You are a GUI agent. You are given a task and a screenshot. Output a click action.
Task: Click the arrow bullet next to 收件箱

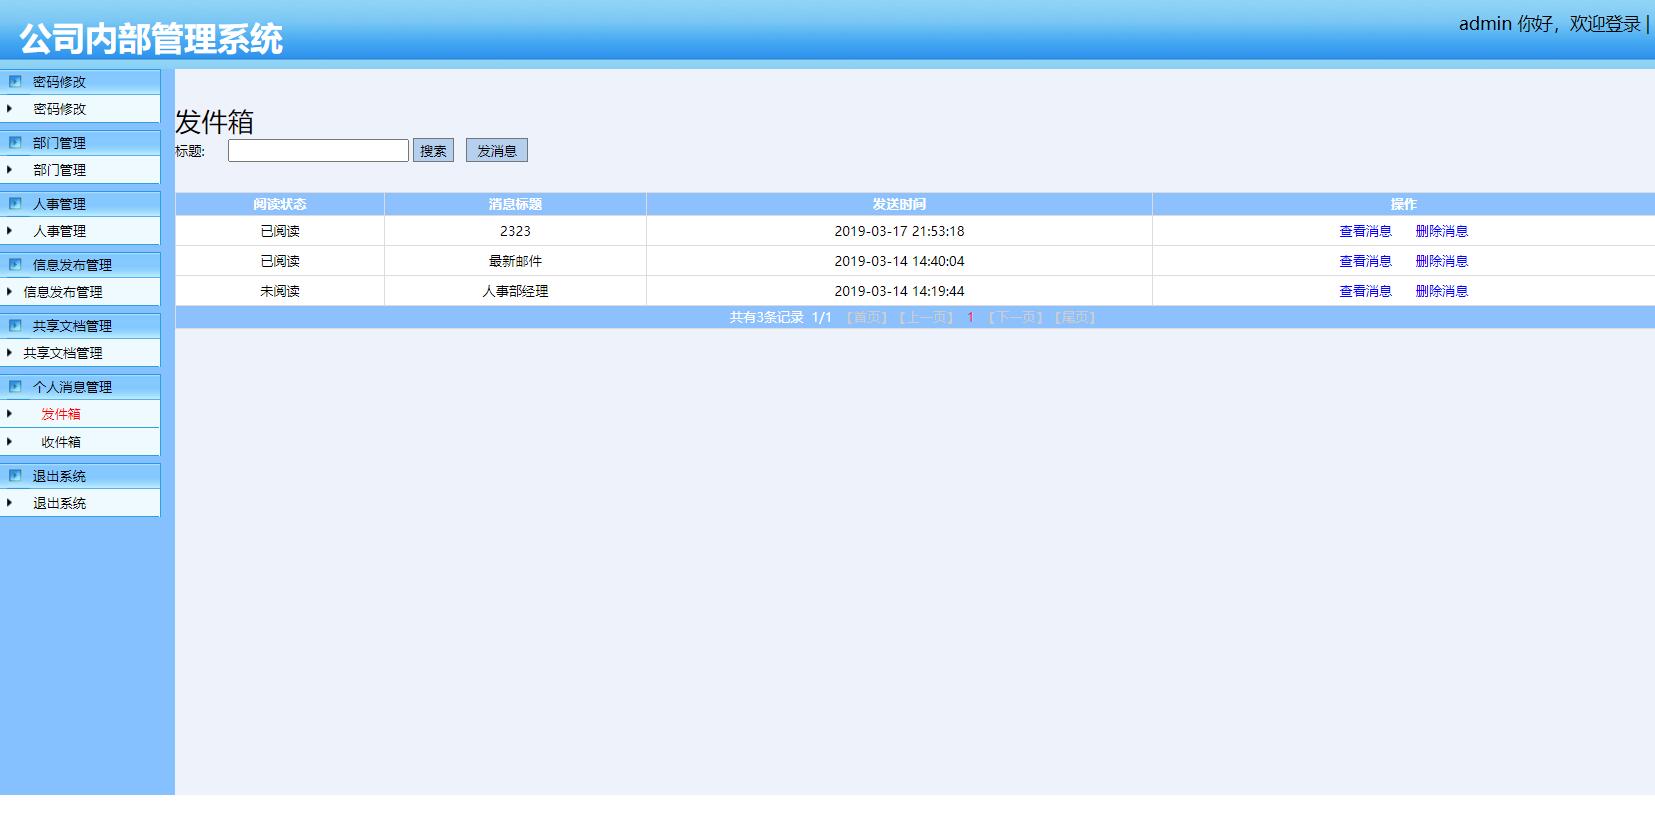coord(10,442)
